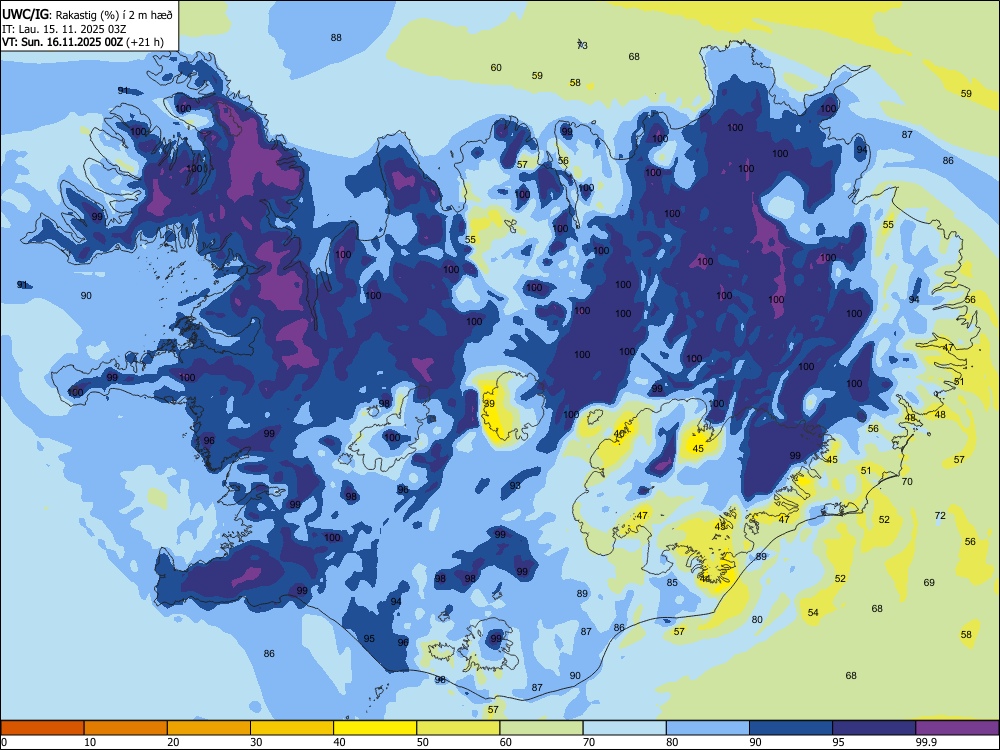
Task: Click the dark orange 0–10 legend swatch
Action: [x=42, y=728]
